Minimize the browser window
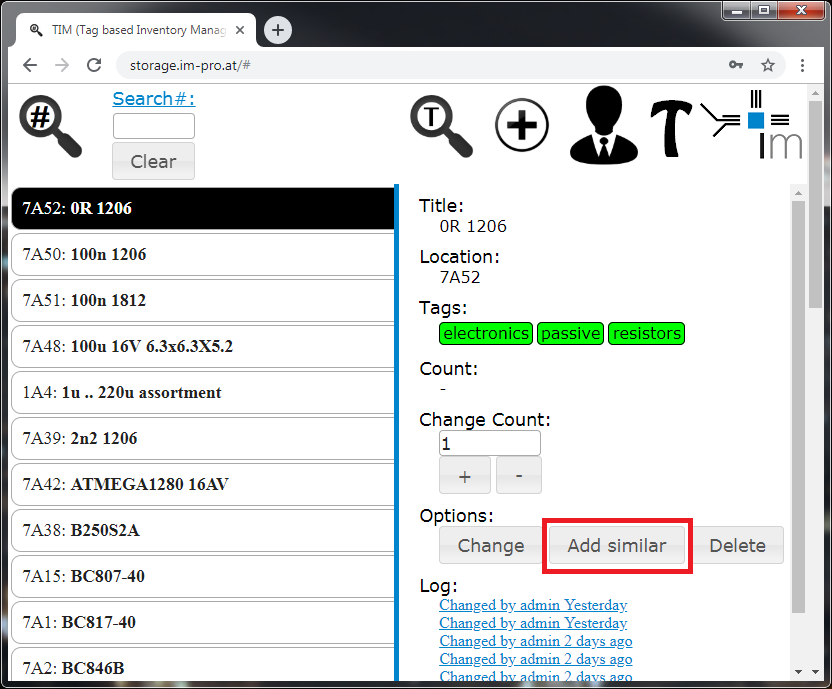The width and height of the screenshot is (832, 689). coord(737,10)
